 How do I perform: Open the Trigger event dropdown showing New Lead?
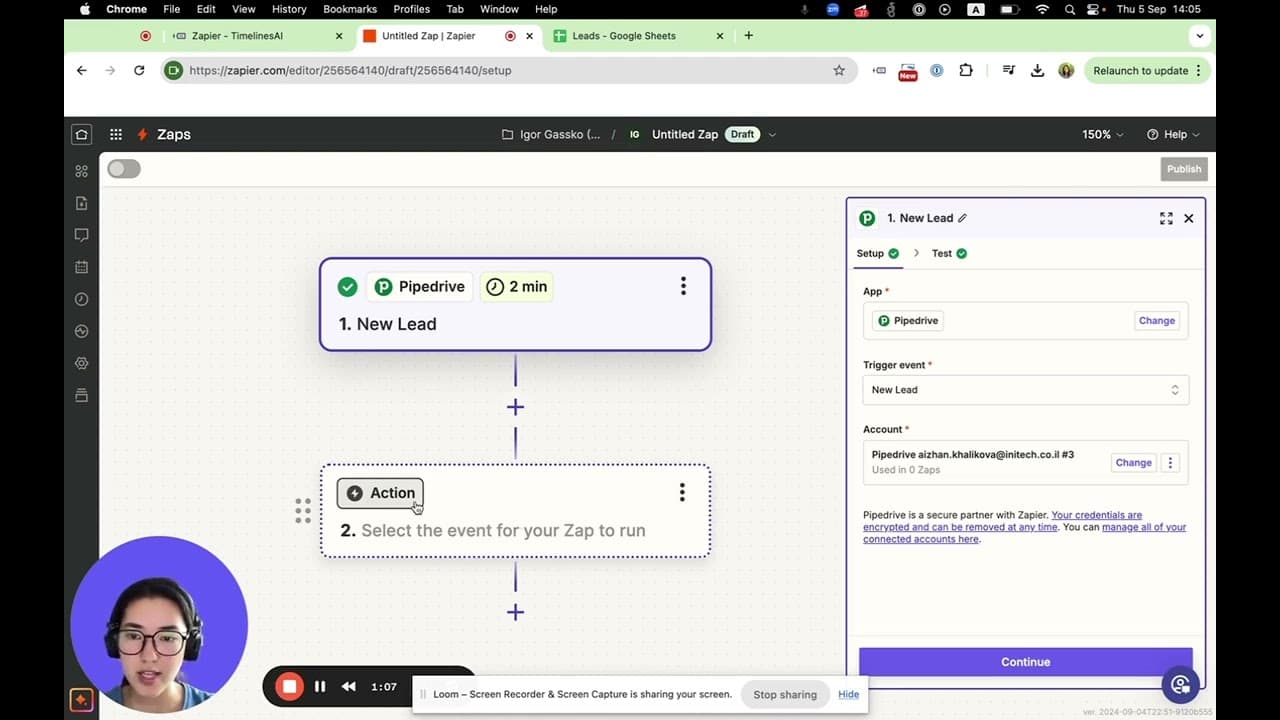(1025, 389)
